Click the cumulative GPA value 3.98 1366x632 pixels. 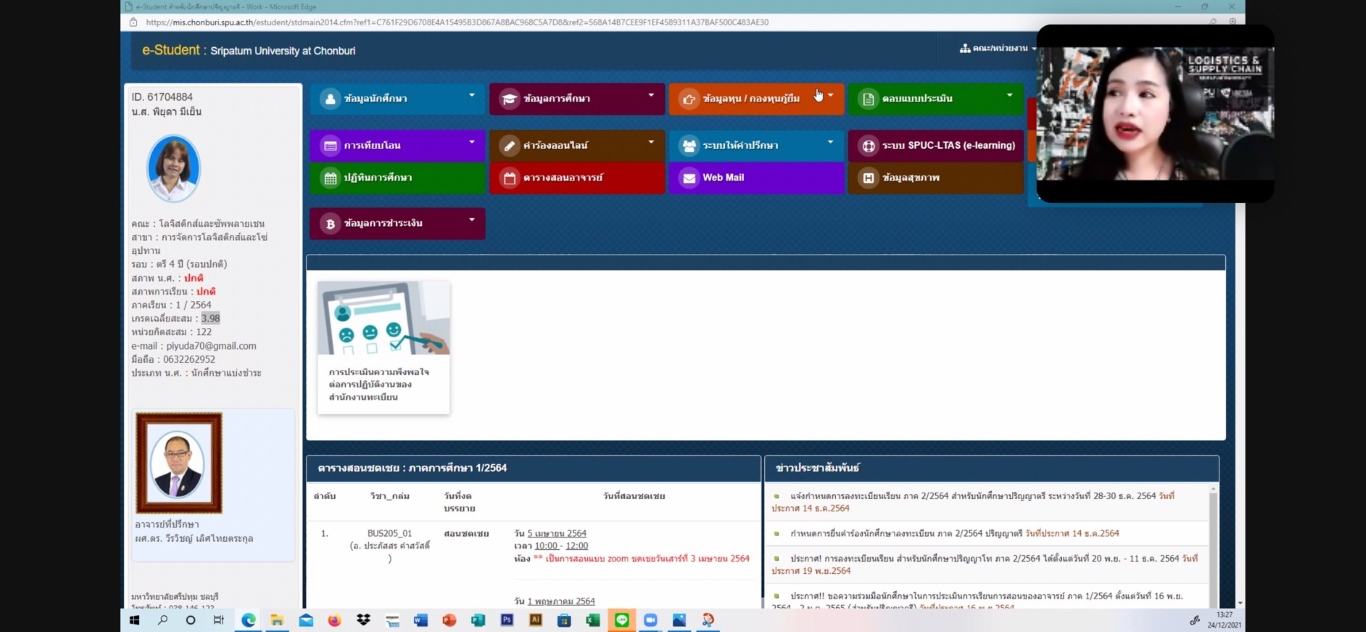tap(210, 319)
